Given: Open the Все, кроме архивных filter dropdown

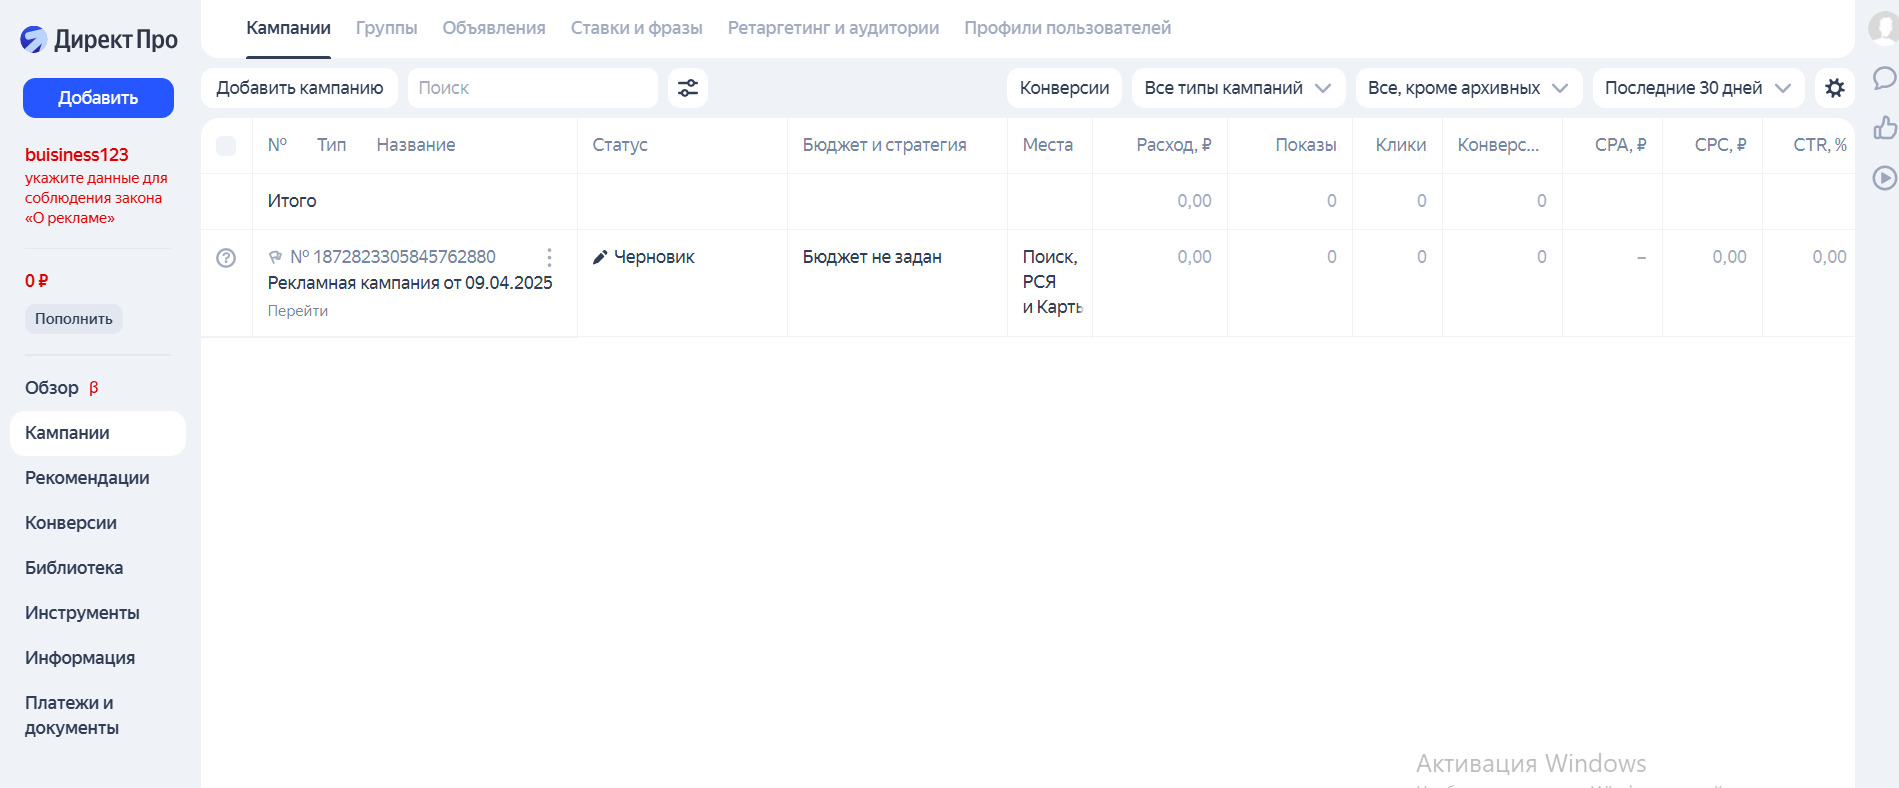Looking at the screenshot, I should pos(1468,88).
